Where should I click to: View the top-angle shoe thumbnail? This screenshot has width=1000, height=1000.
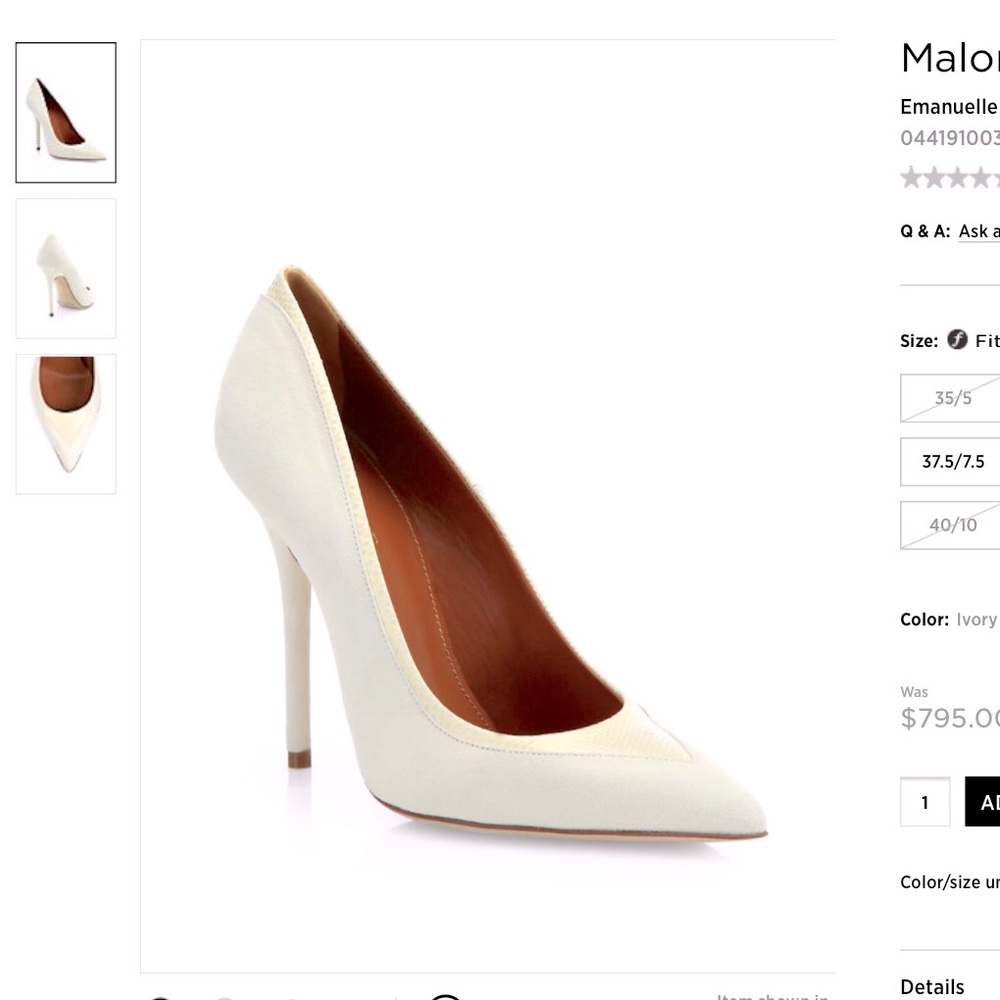(65, 422)
